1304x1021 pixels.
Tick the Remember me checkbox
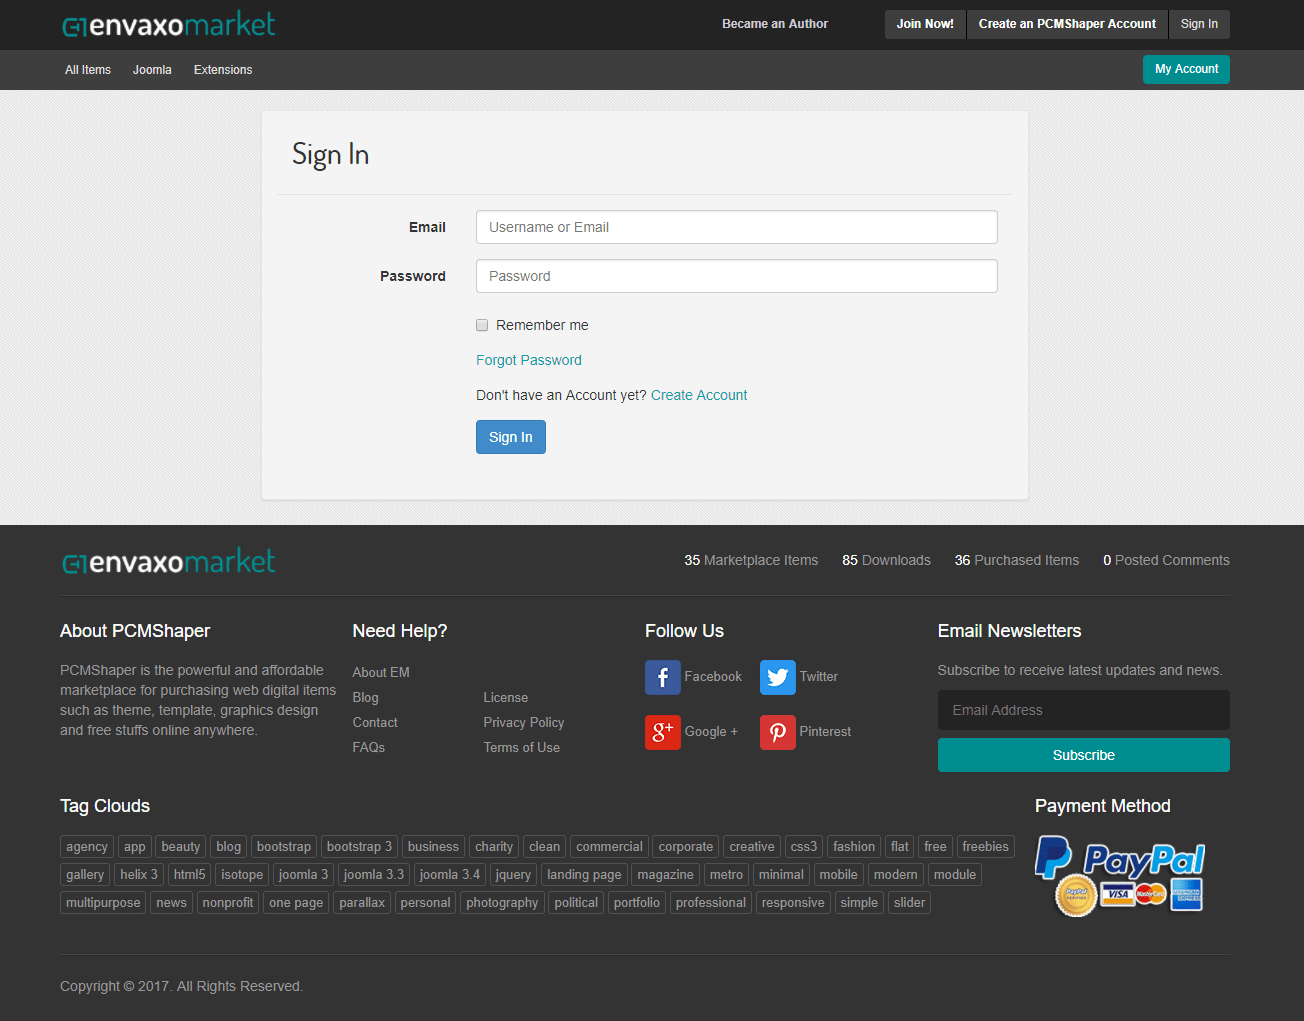[482, 325]
